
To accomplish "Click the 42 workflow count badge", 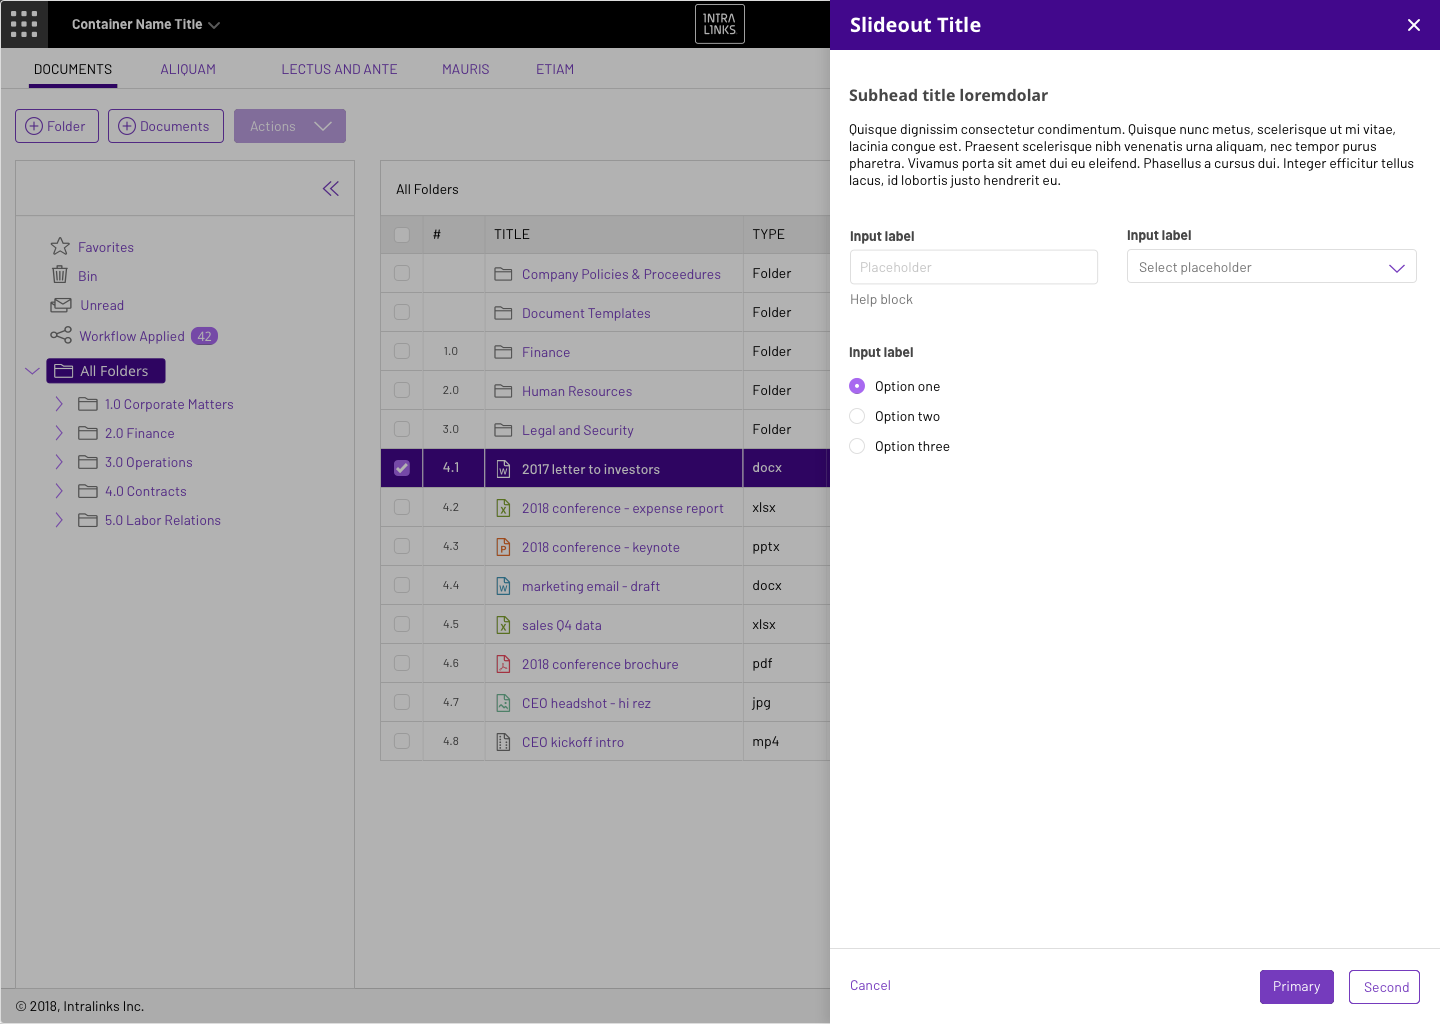I will (x=205, y=336).
